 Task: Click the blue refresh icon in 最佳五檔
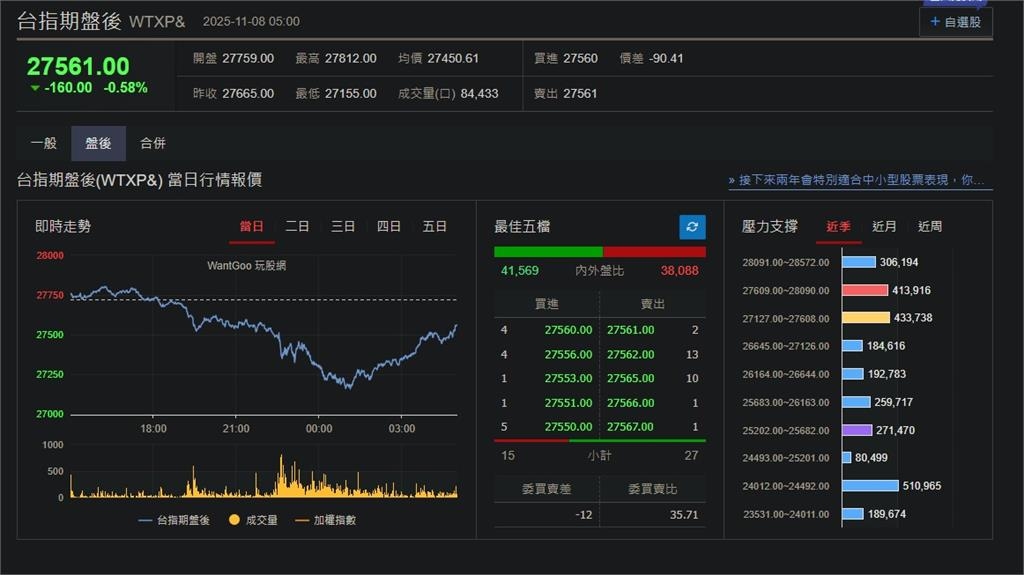(692, 227)
